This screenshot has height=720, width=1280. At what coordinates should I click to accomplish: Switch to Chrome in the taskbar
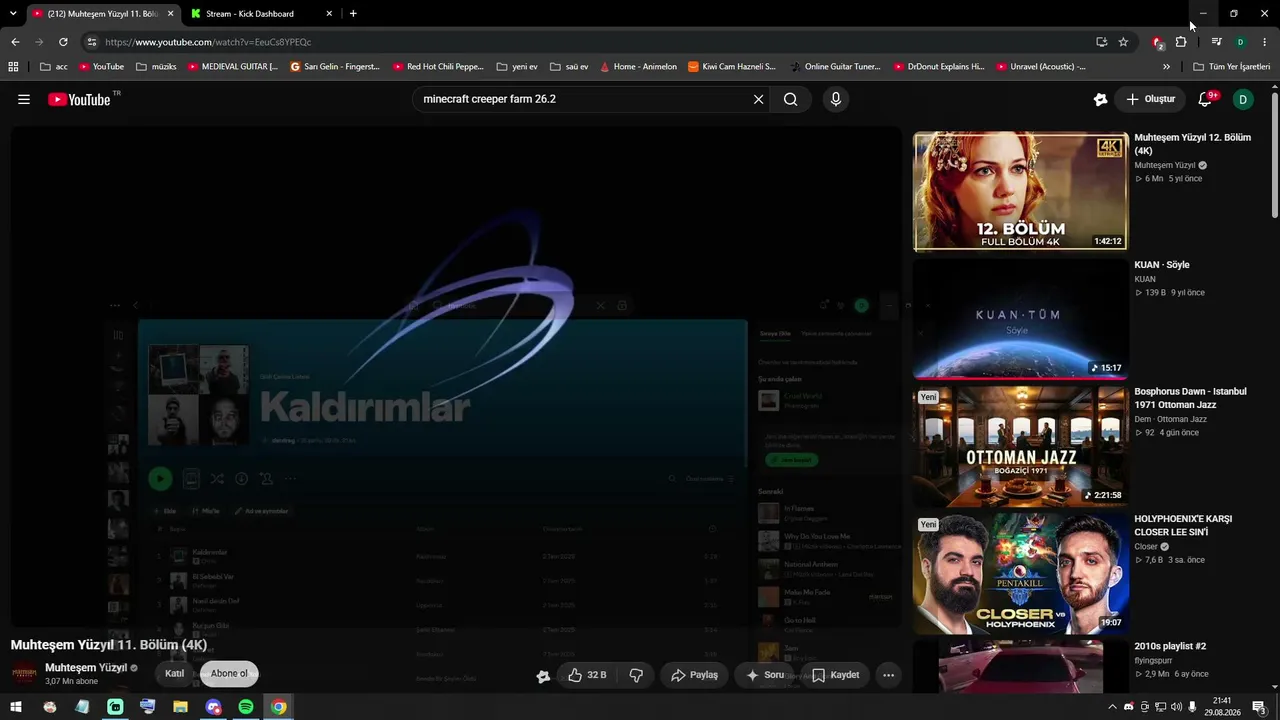(x=279, y=707)
